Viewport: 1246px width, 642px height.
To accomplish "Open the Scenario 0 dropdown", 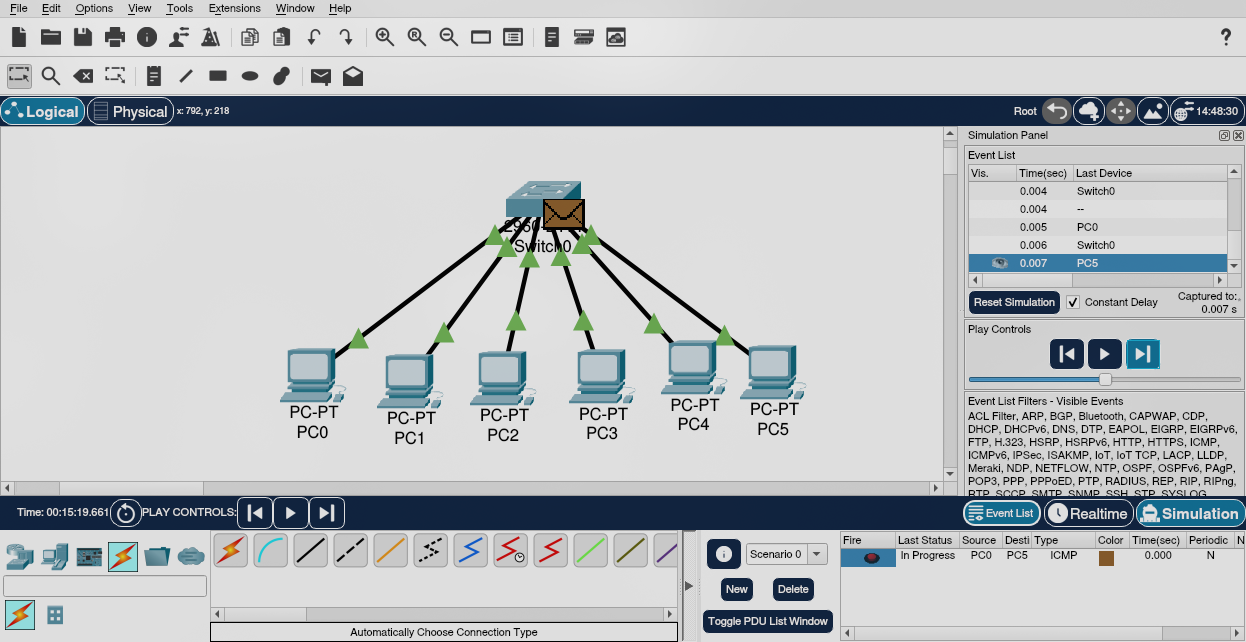I will click(817, 554).
